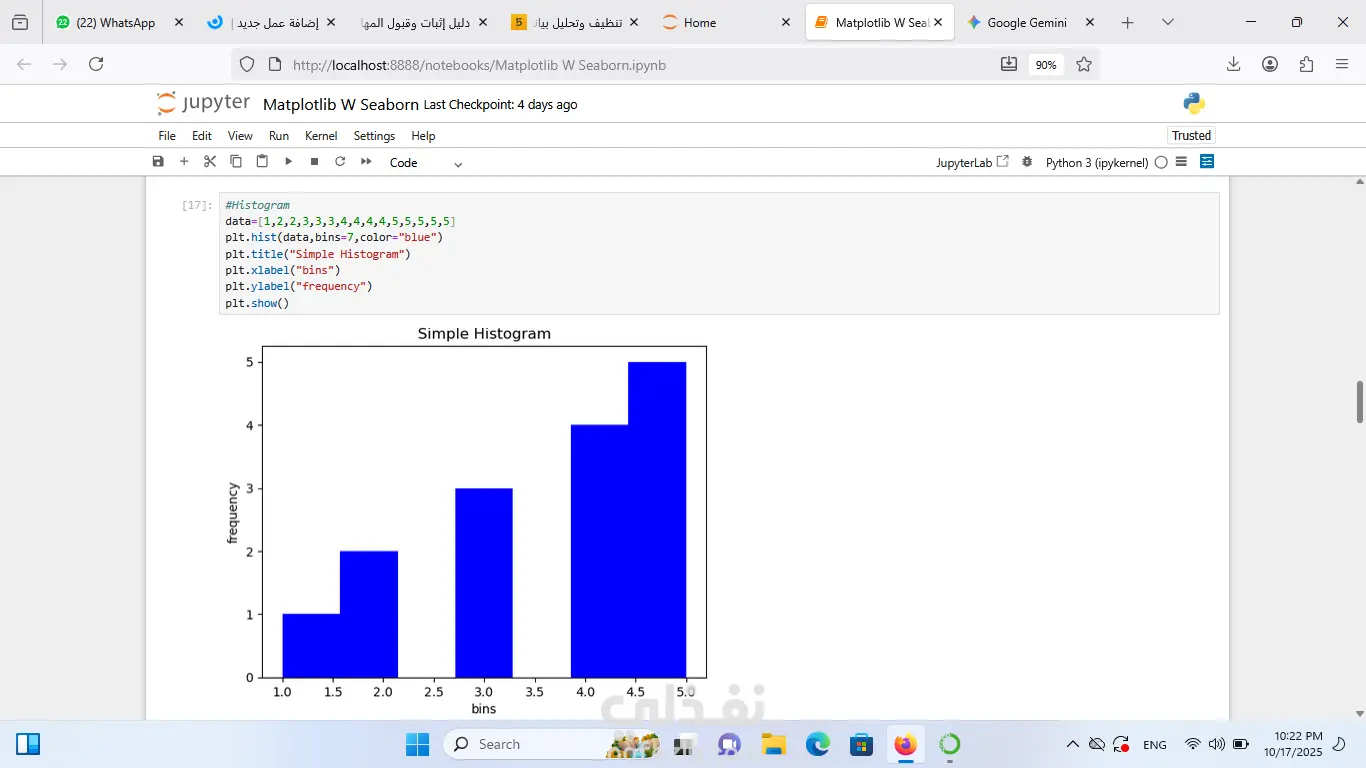The height and width of the screenshot is (768, 1366).
Task: Rename the notebook title Matplotlib W Seaborn
Action: 341,104
